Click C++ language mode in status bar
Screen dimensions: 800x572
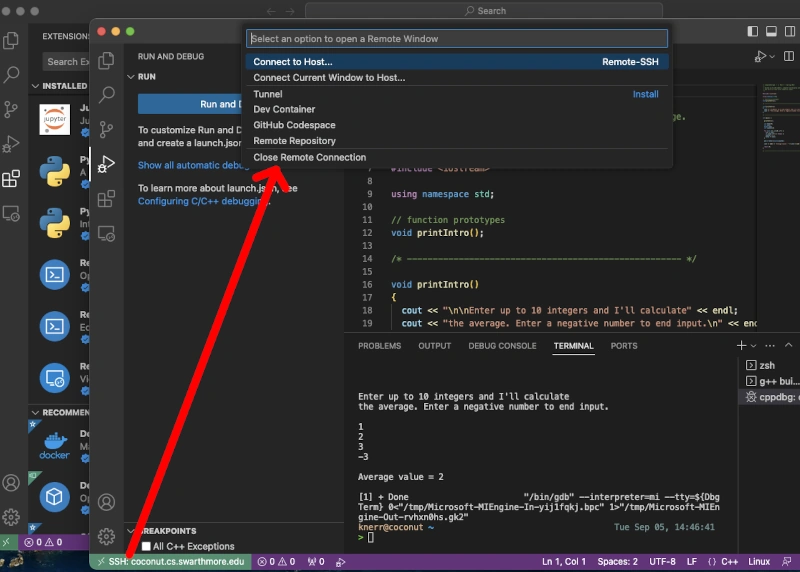tap(729, 562)
